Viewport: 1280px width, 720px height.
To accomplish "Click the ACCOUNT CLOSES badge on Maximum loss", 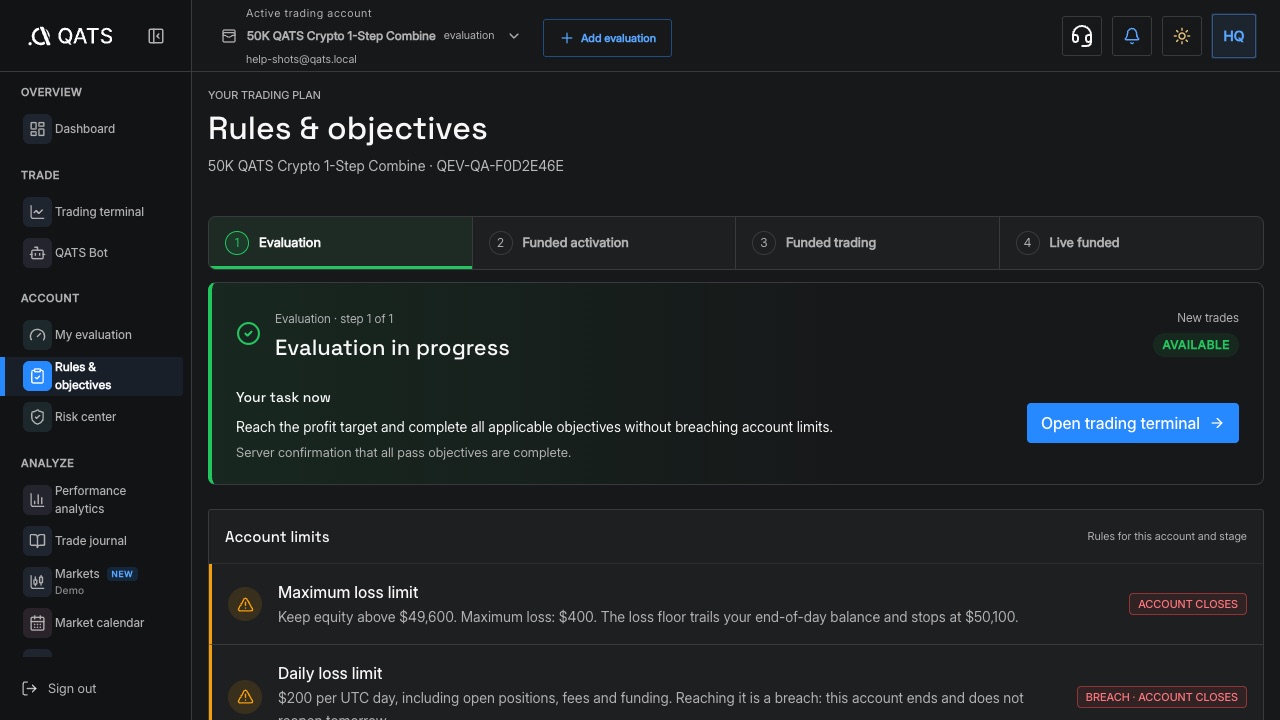I will [x=1188, y=604].
